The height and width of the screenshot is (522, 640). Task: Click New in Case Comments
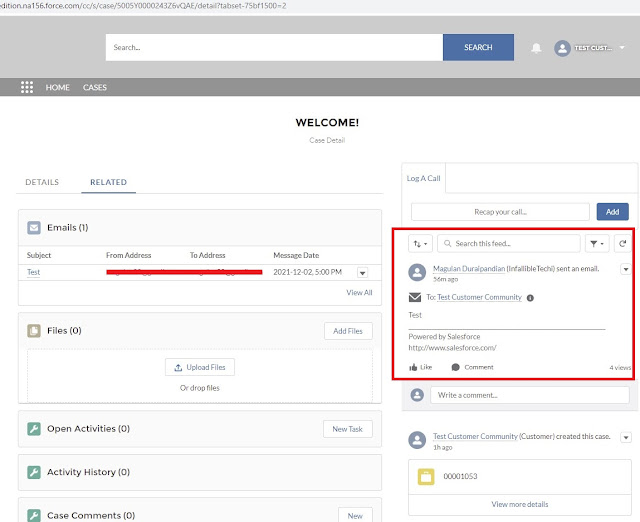click(x=355, y=515)
